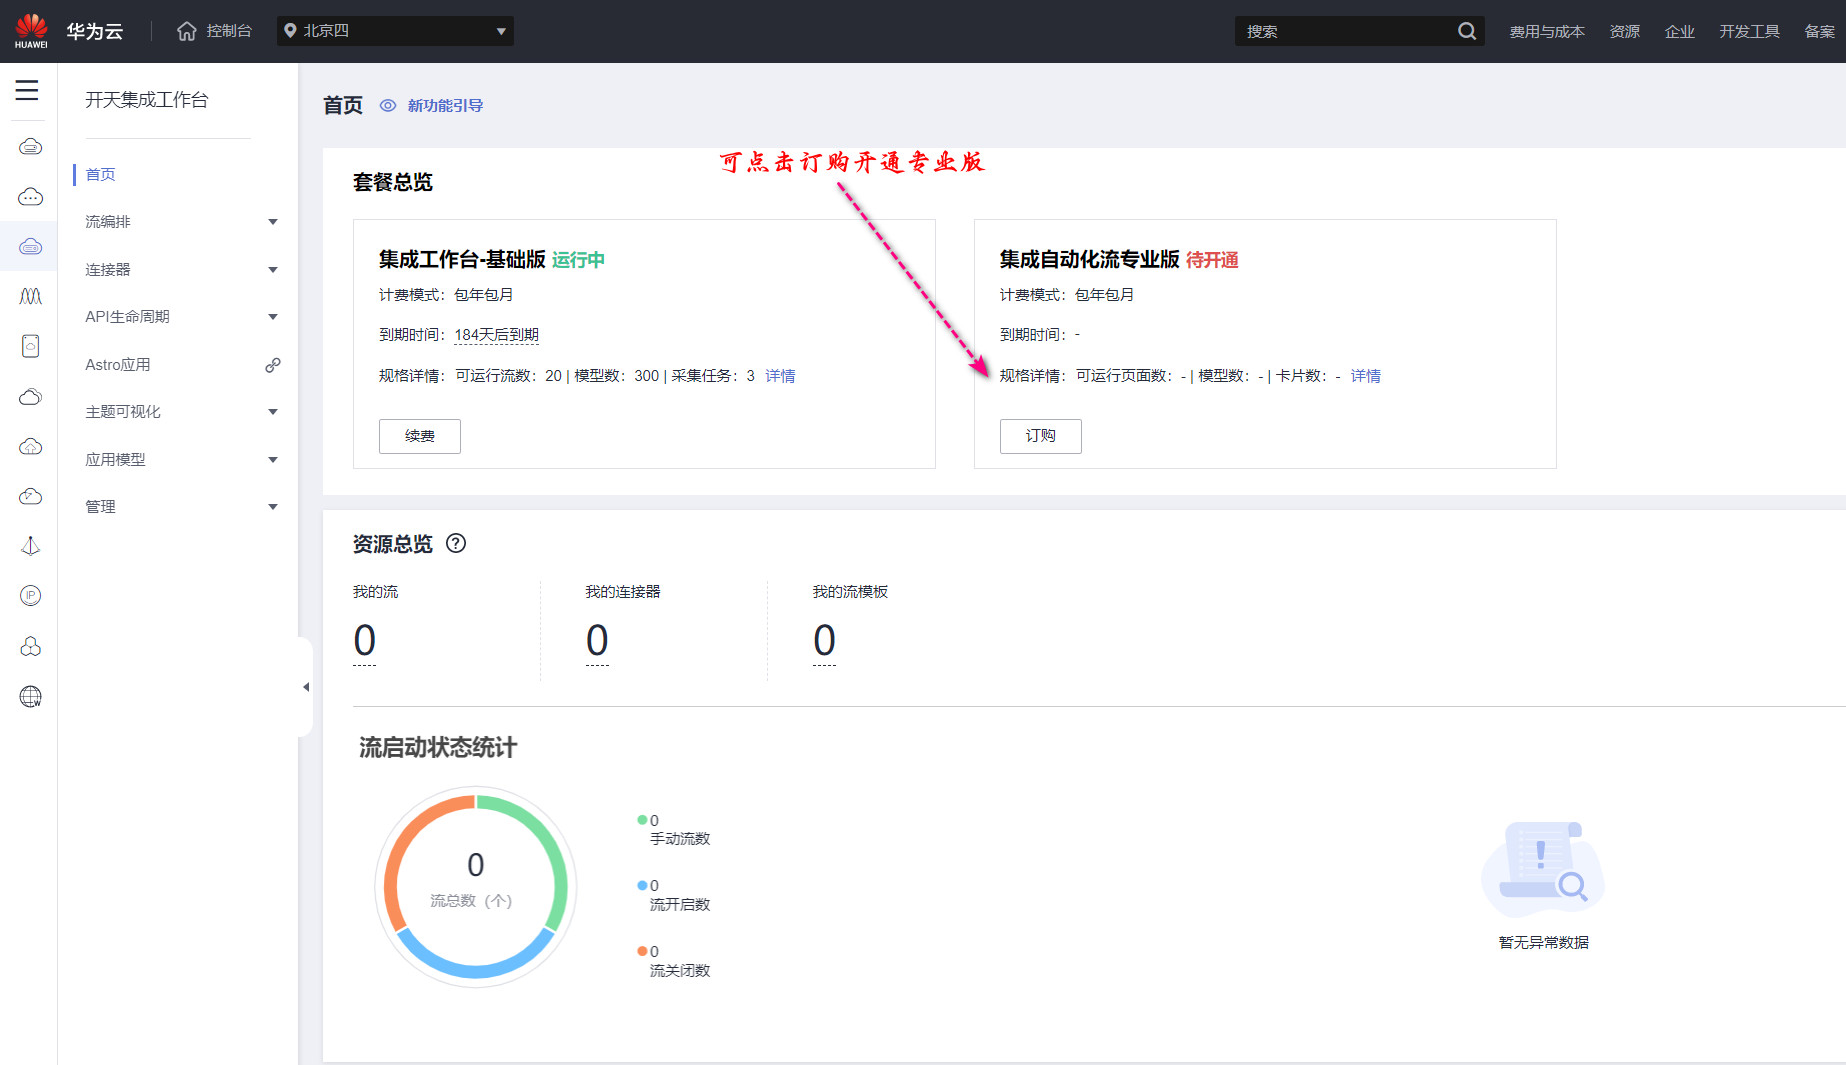Open the 资源 top menu
This screenshot has height=1065, width=1846.
point(1625,31)
